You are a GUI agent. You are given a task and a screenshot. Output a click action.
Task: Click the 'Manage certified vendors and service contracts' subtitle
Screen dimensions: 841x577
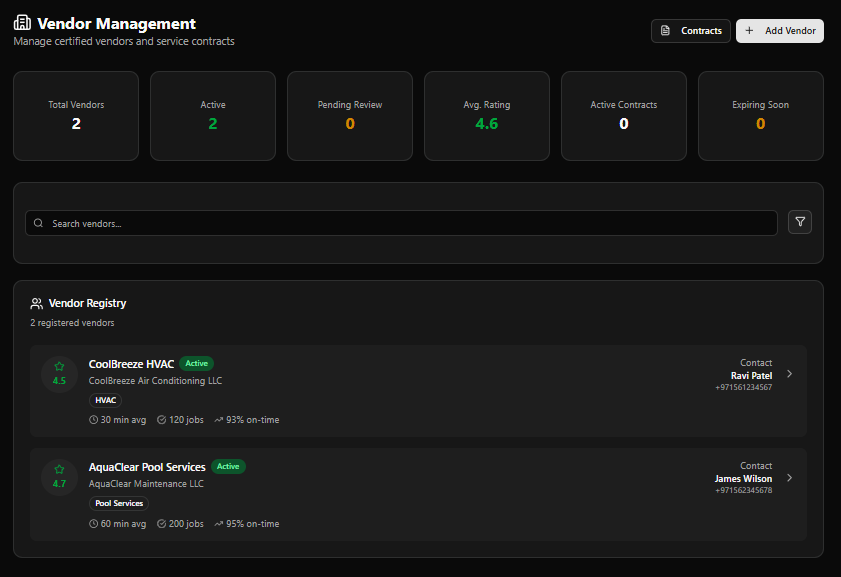click(x=124, y=41)
